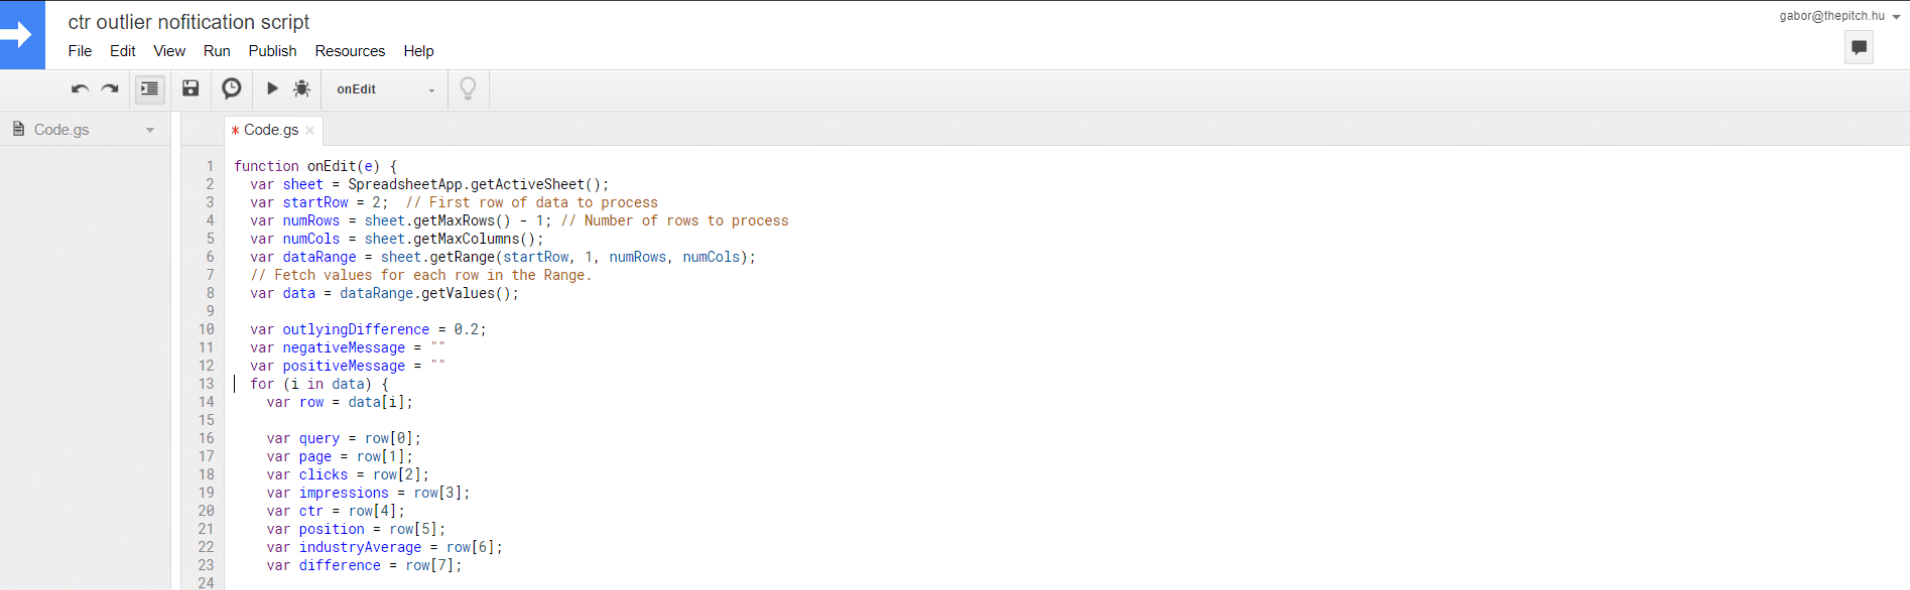This screenshot has width=1910, height=590.
Task: Close the Code.gs editor tab
Action: [310, 130]
